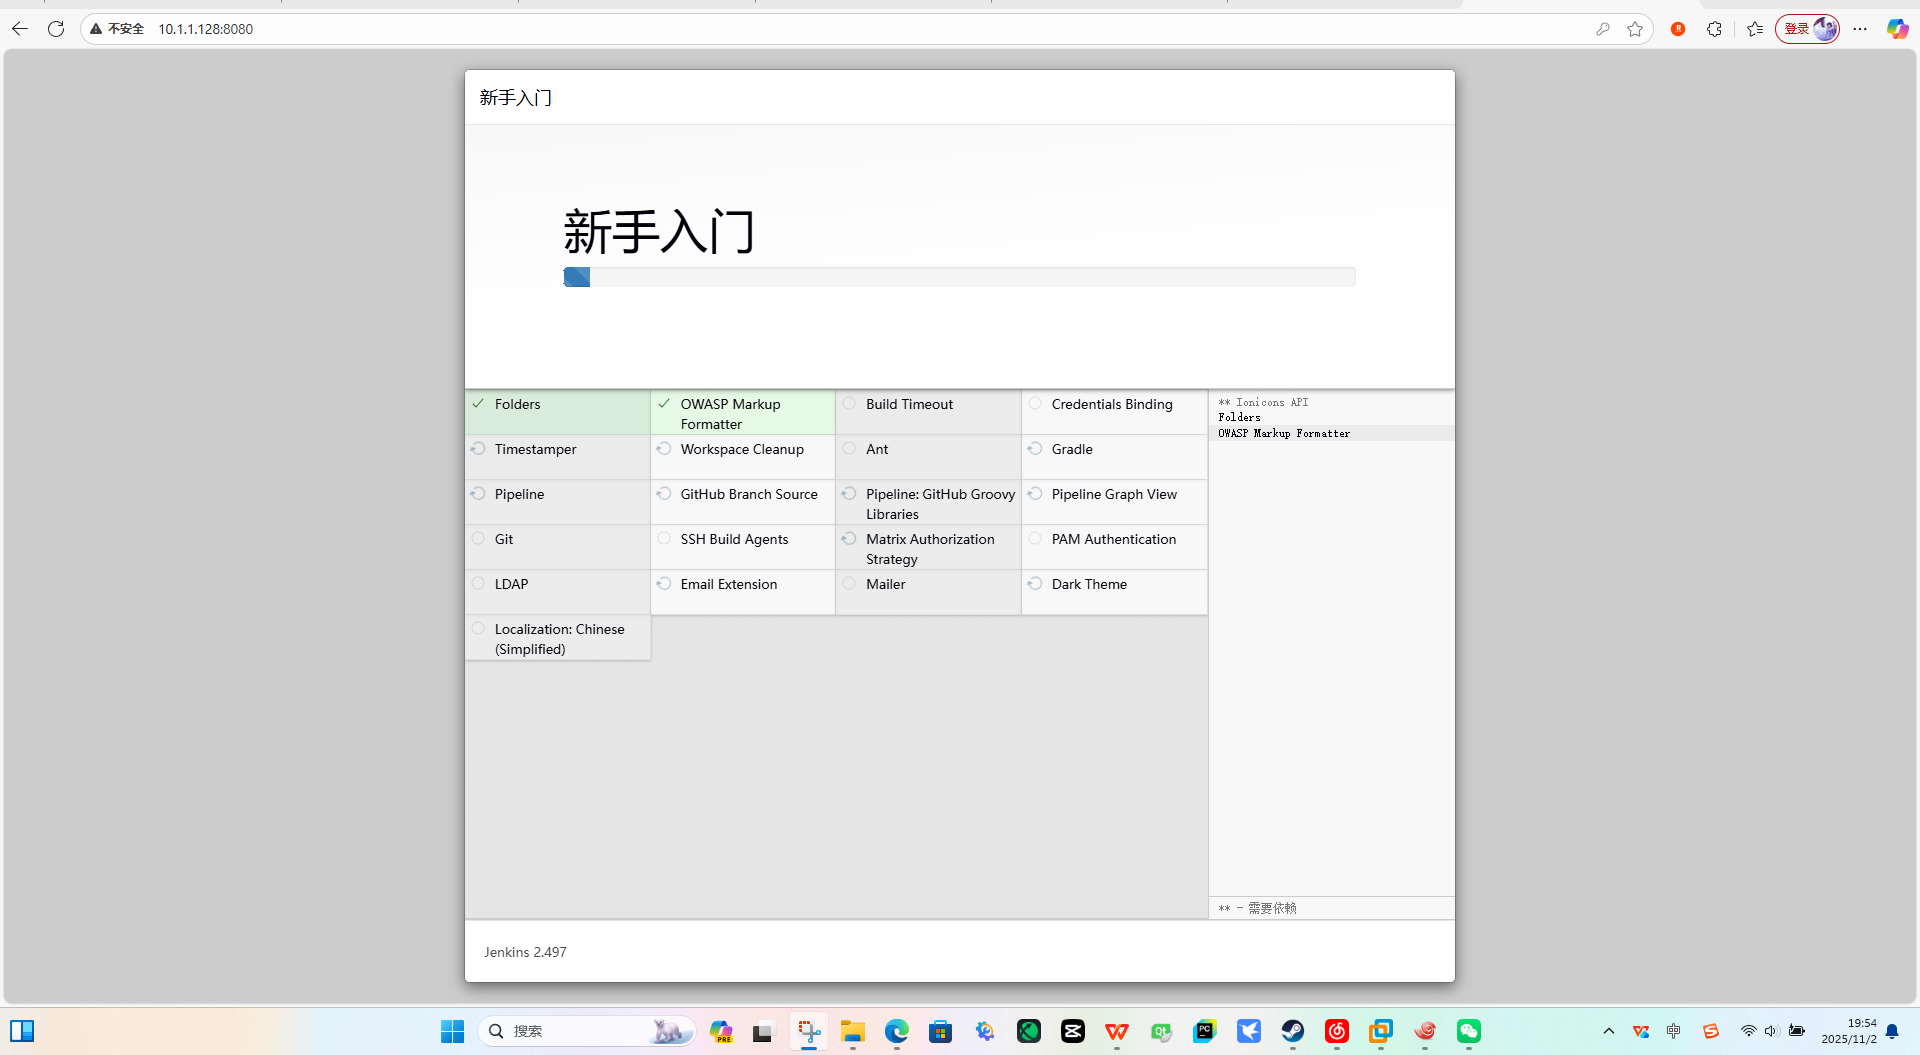Open CapCut from the taskbar
The image size is (1920, 1055).
1073,1031
